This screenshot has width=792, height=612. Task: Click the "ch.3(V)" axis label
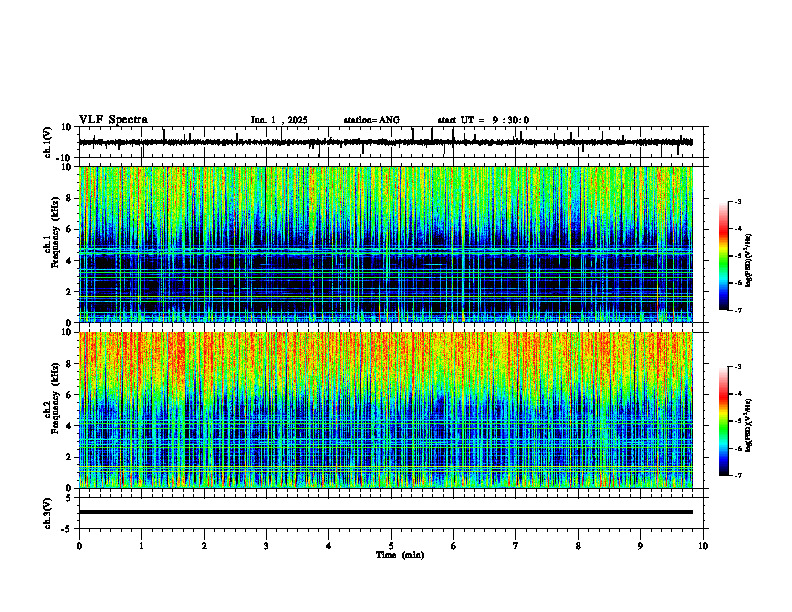coord(48,513)
